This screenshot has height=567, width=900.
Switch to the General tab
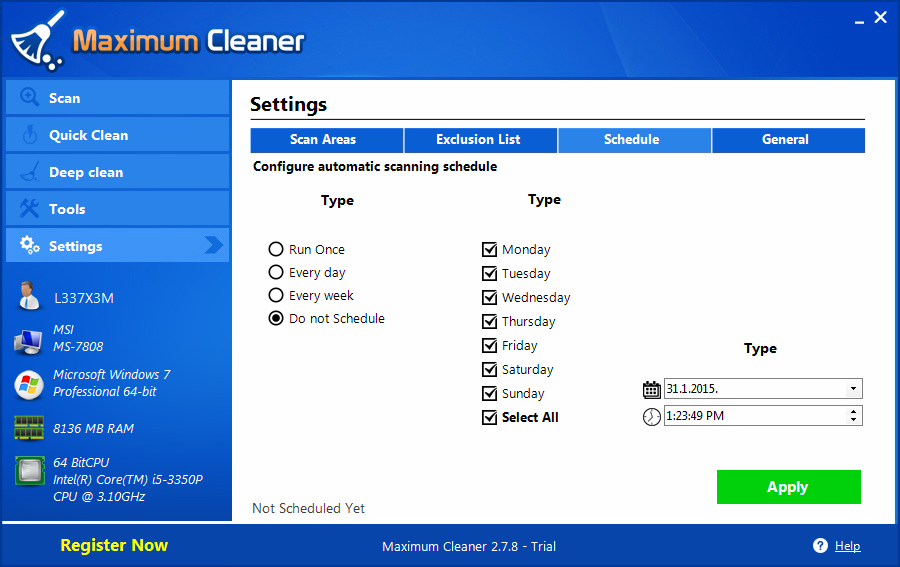788,140
